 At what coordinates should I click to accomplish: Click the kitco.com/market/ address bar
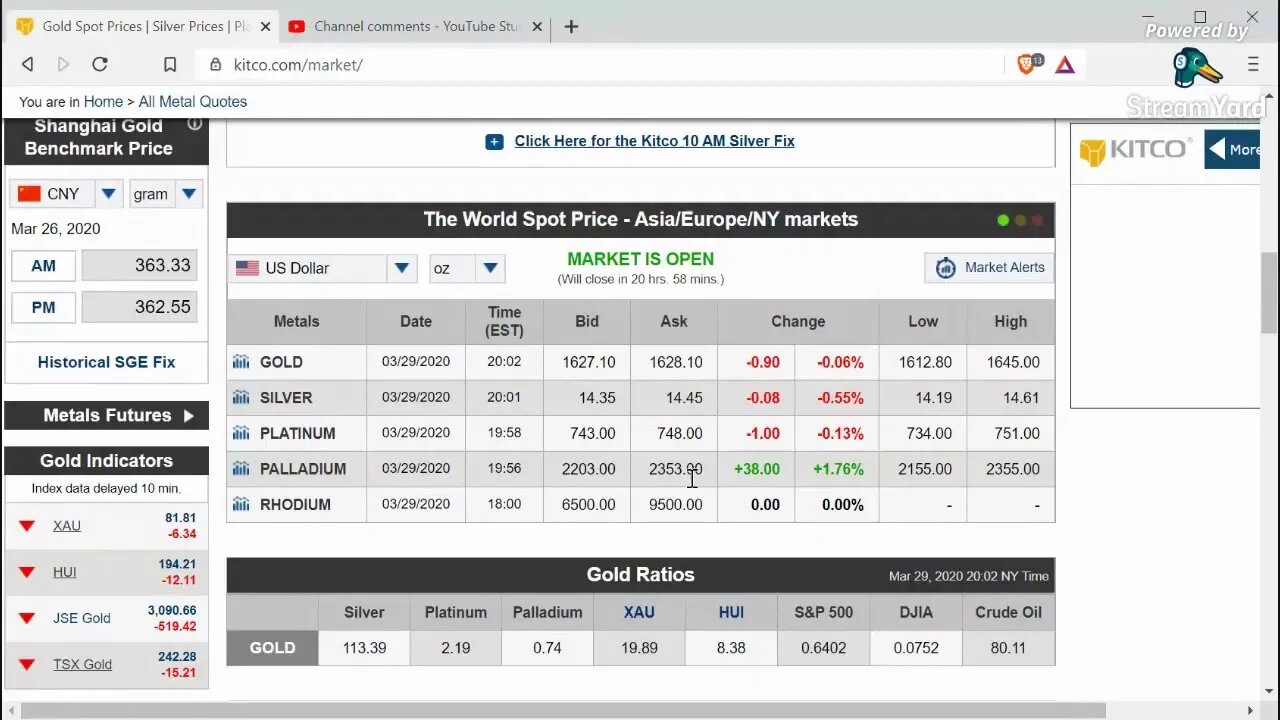pos(600,65)
